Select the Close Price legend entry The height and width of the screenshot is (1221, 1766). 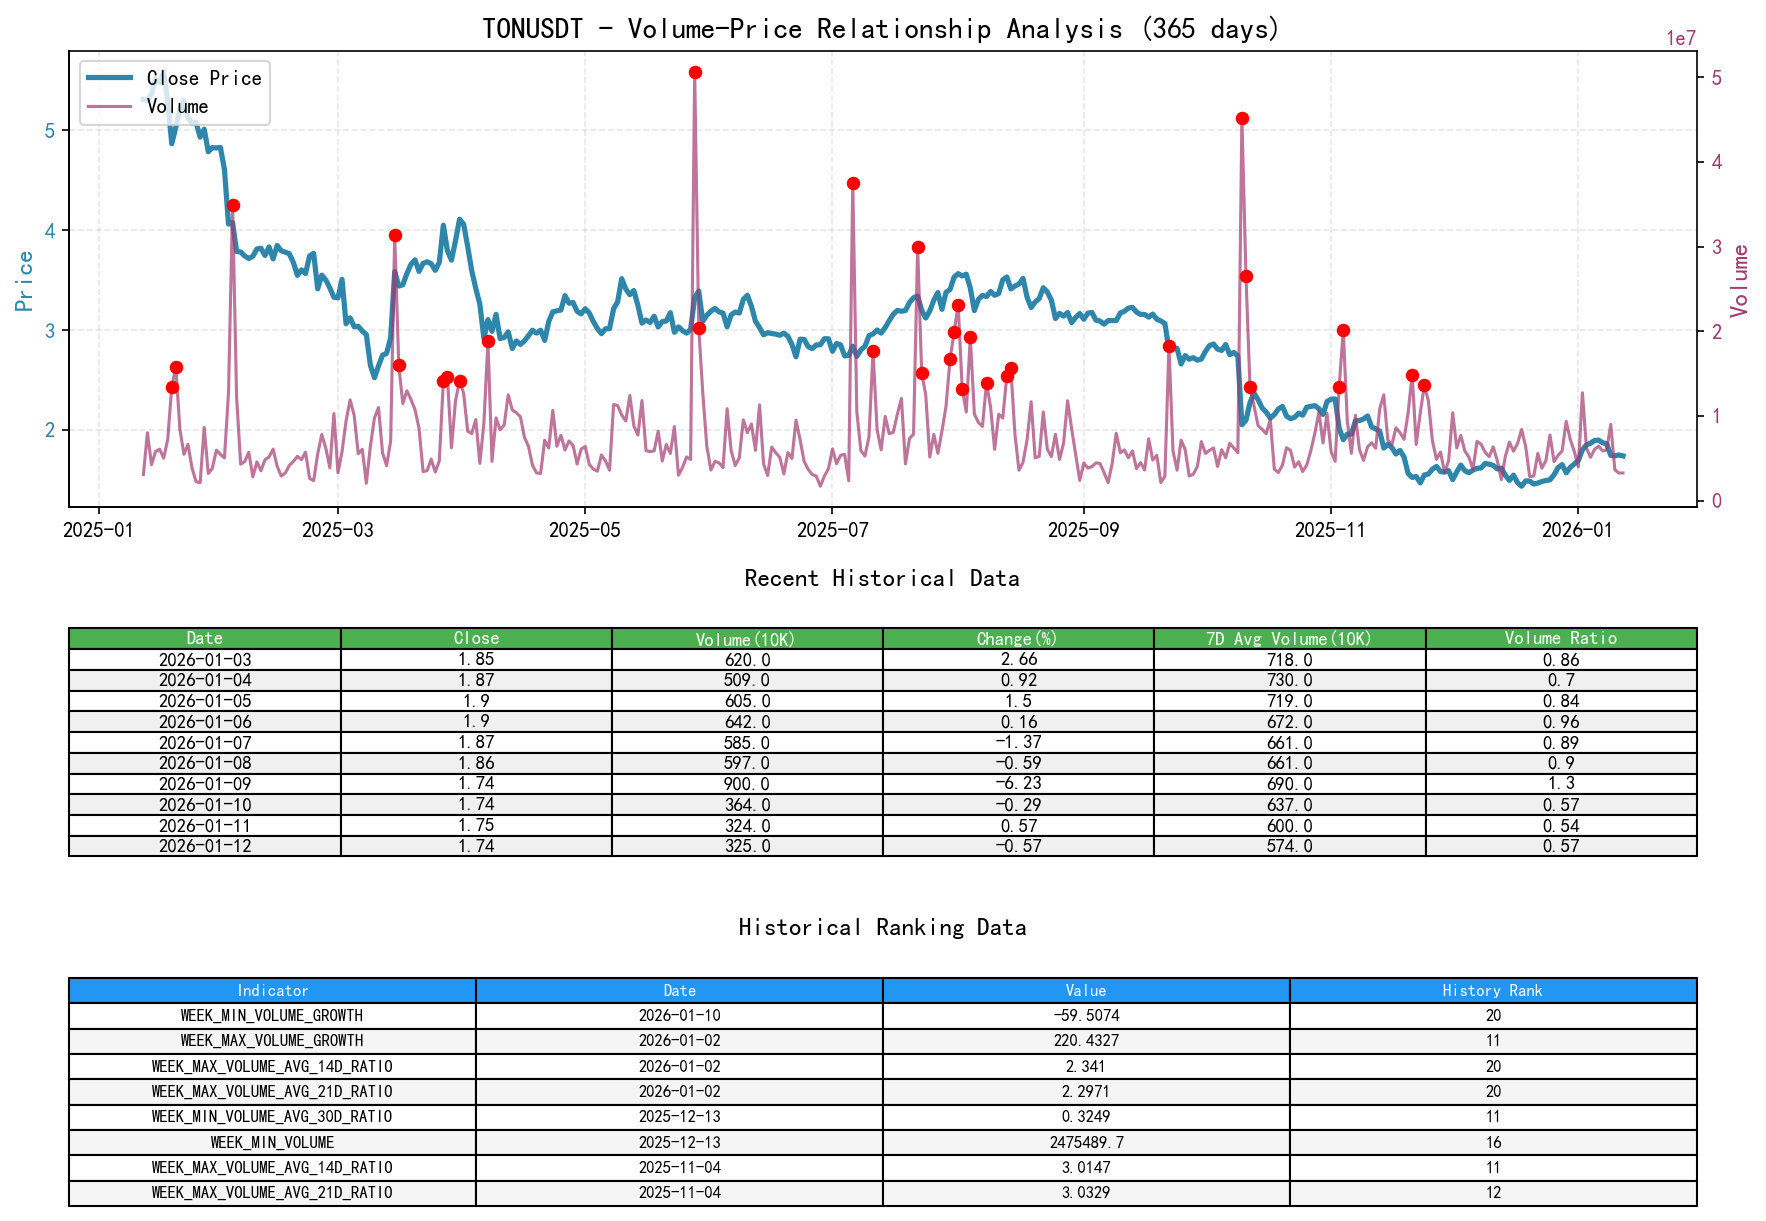pos(203,78)
